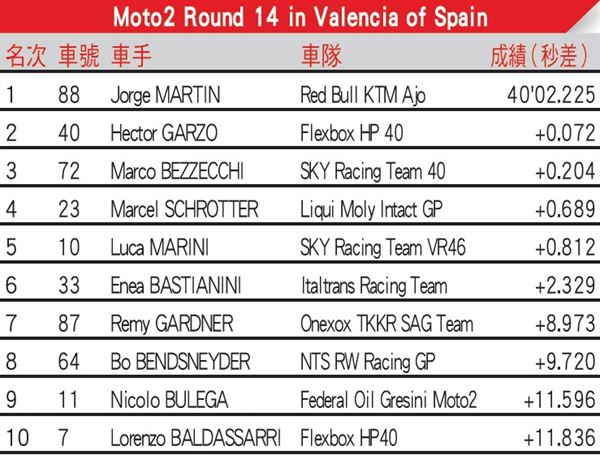Click winning time 40'02.225
The width and height of the screenshot is (600, 455).
point(551,95)
